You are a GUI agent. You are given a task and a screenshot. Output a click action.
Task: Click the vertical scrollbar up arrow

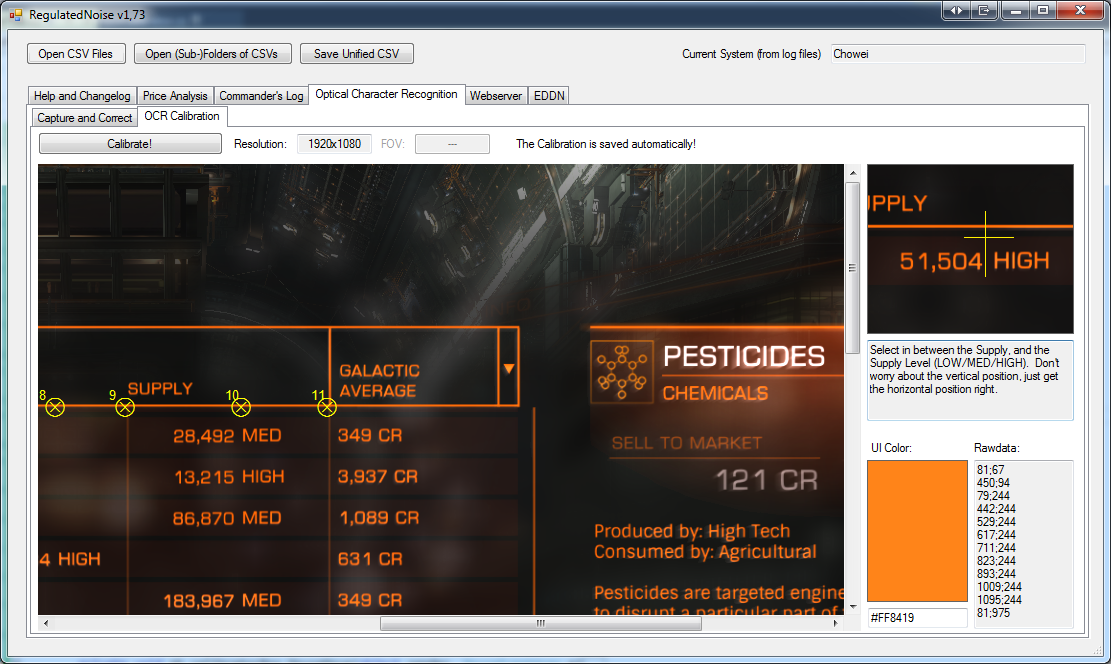[x=853, y=173]
